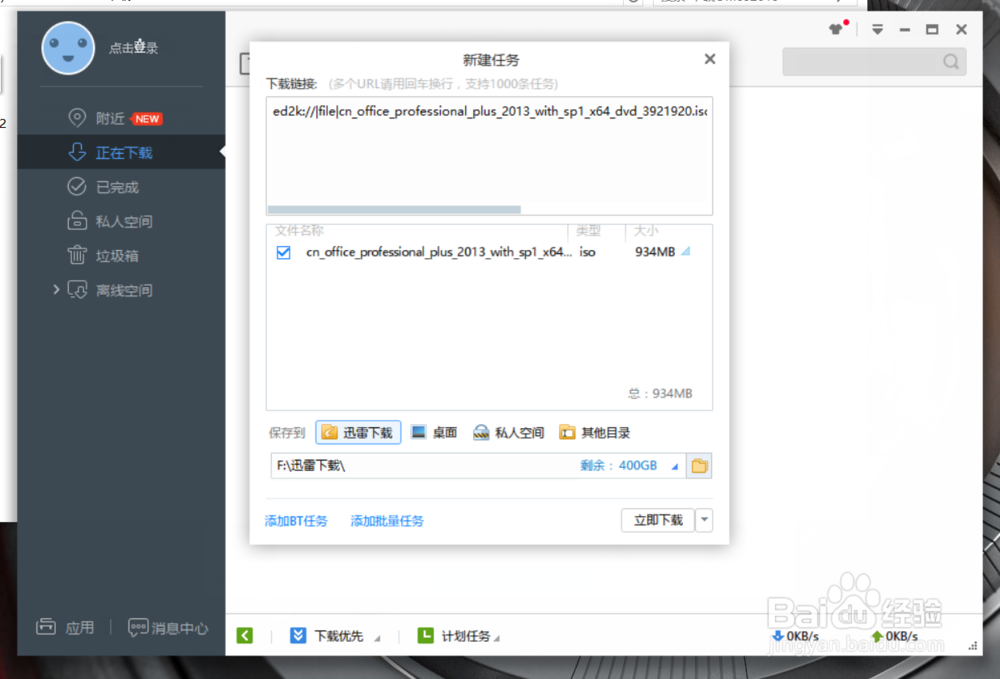Click the horizontal scrollbar under the URL box
The height and width of the screenshot is (679, 1000).
point(394,209)
